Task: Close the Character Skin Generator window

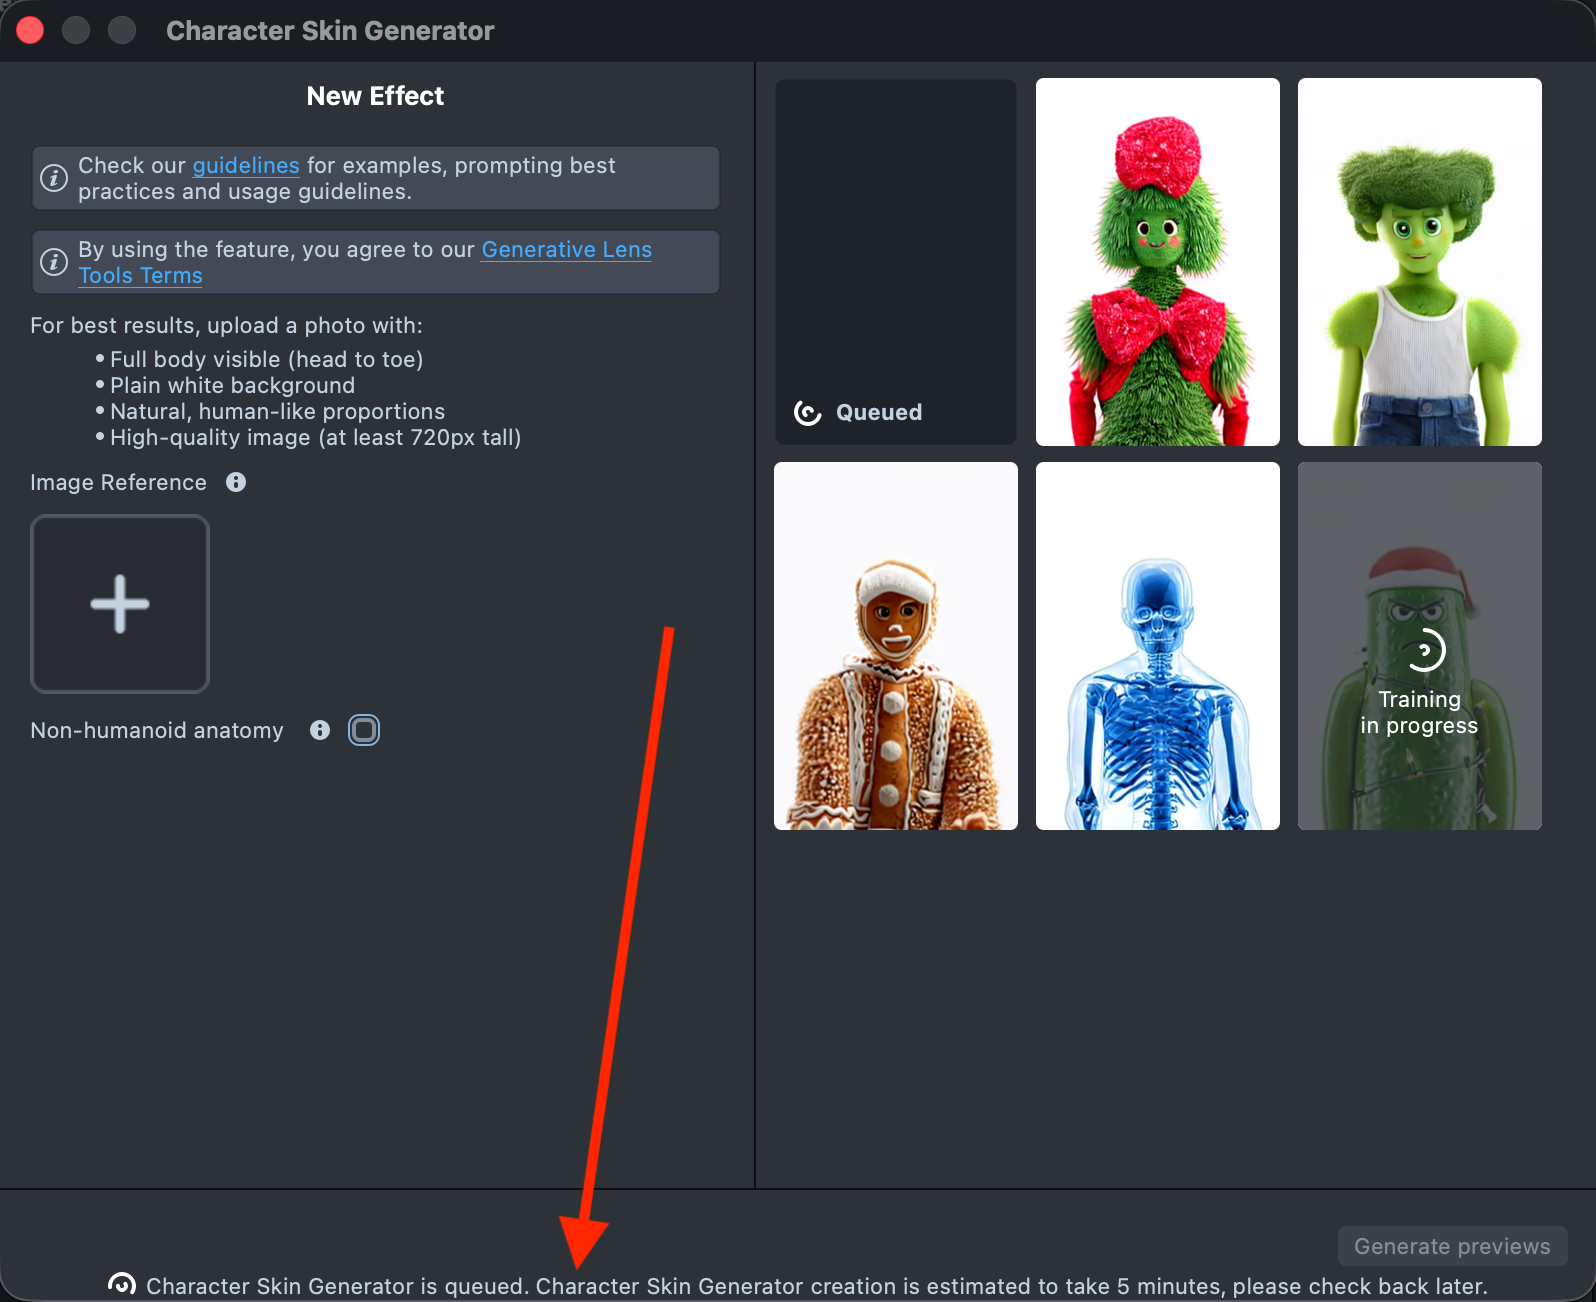Action: pyautogui.click(x=30, y=31)
